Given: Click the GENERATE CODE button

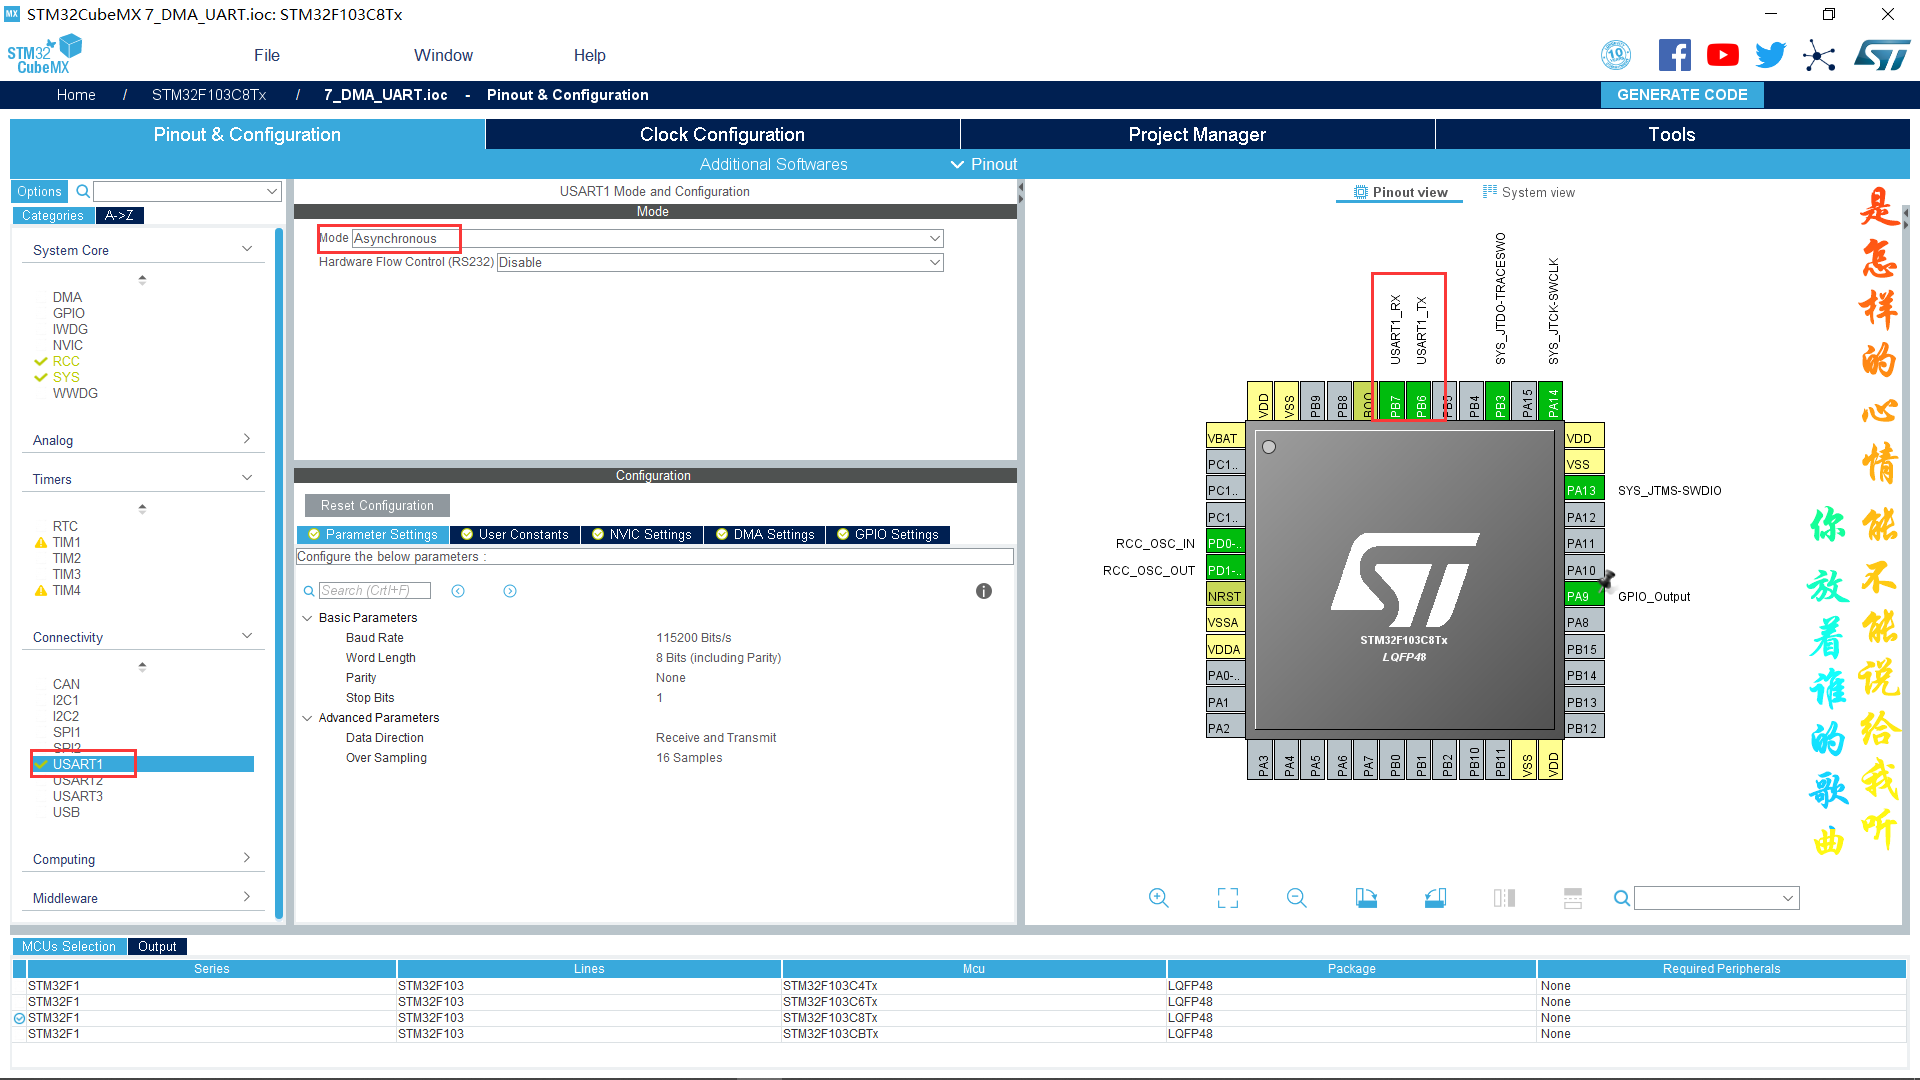Looking at the screenshot, I should point(1681,94).
